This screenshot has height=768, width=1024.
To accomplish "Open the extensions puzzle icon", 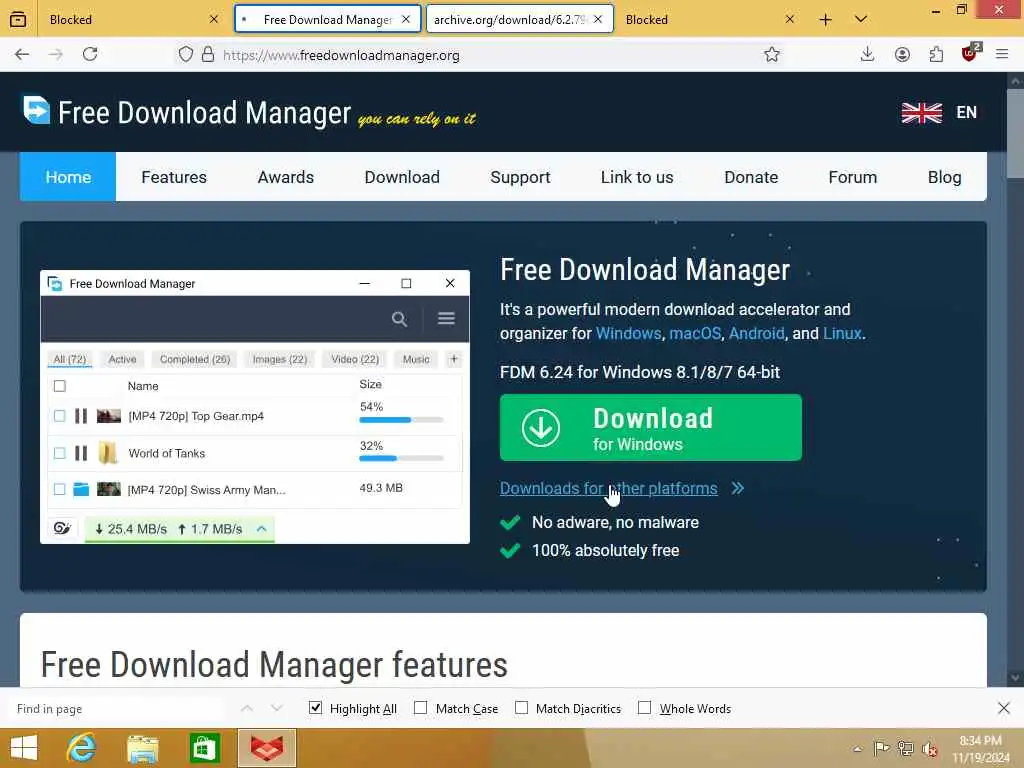I will (936, 55).
